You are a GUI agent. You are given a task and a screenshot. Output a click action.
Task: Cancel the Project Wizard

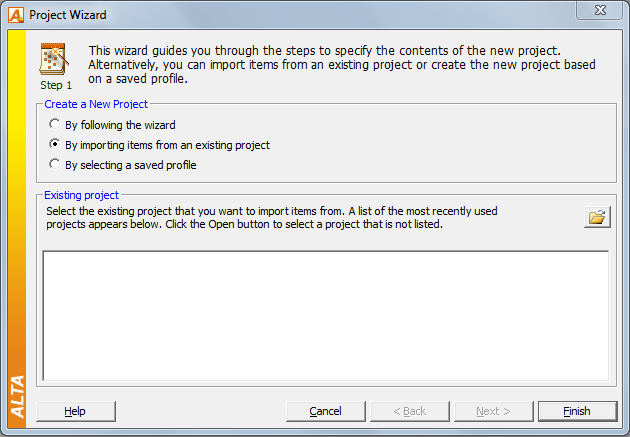326,411
